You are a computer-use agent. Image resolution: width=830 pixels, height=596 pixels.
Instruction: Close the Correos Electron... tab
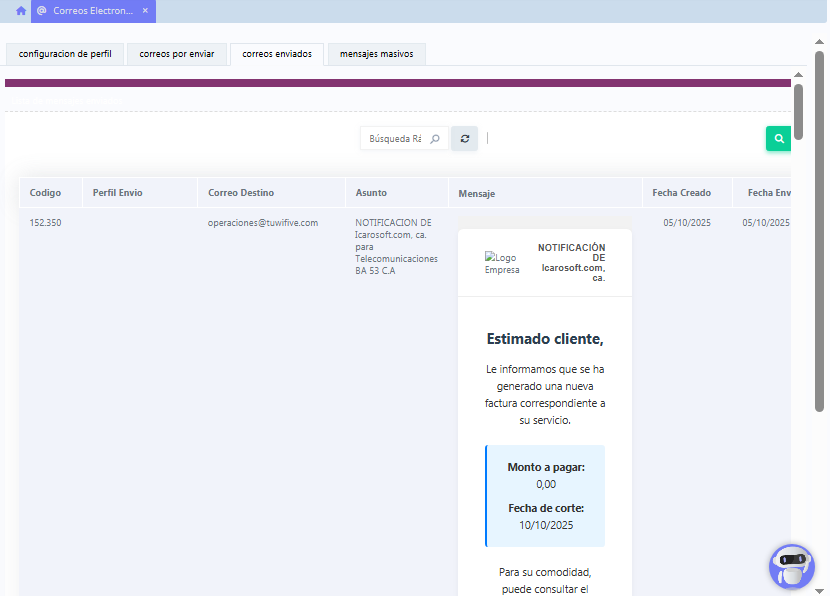145,10
